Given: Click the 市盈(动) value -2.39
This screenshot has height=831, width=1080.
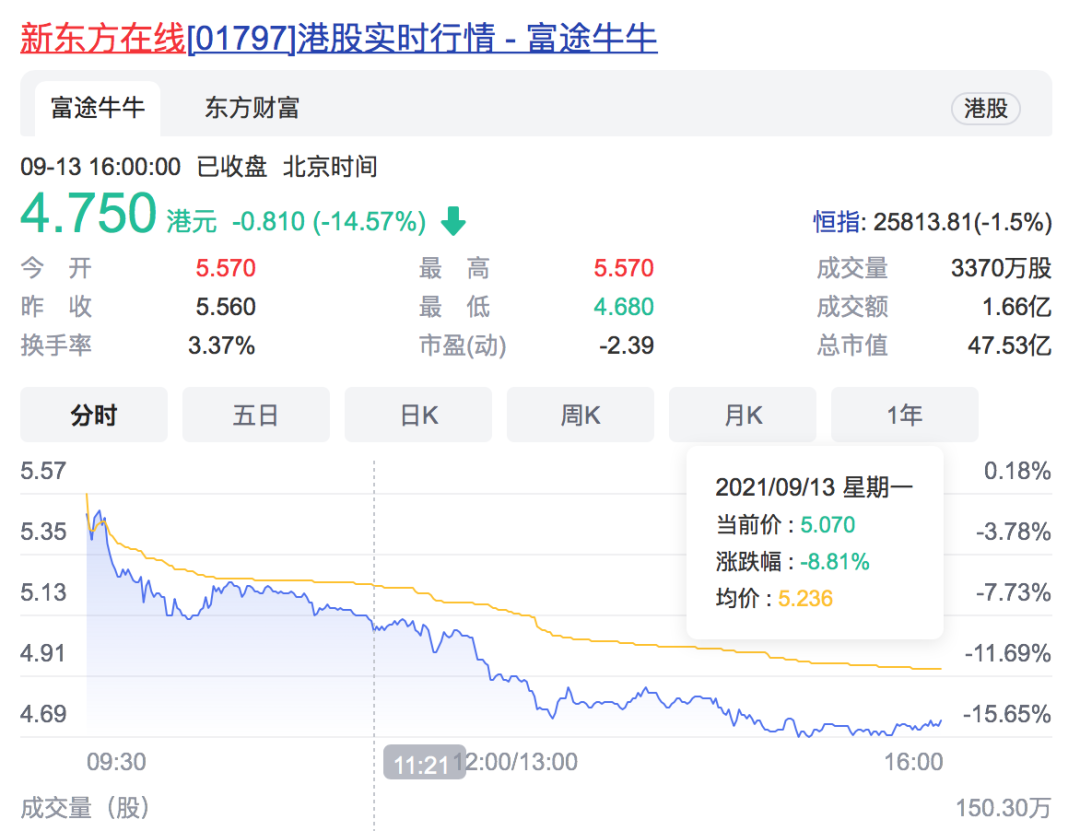Looking at the screenshot, I should (x=626, y=345).
